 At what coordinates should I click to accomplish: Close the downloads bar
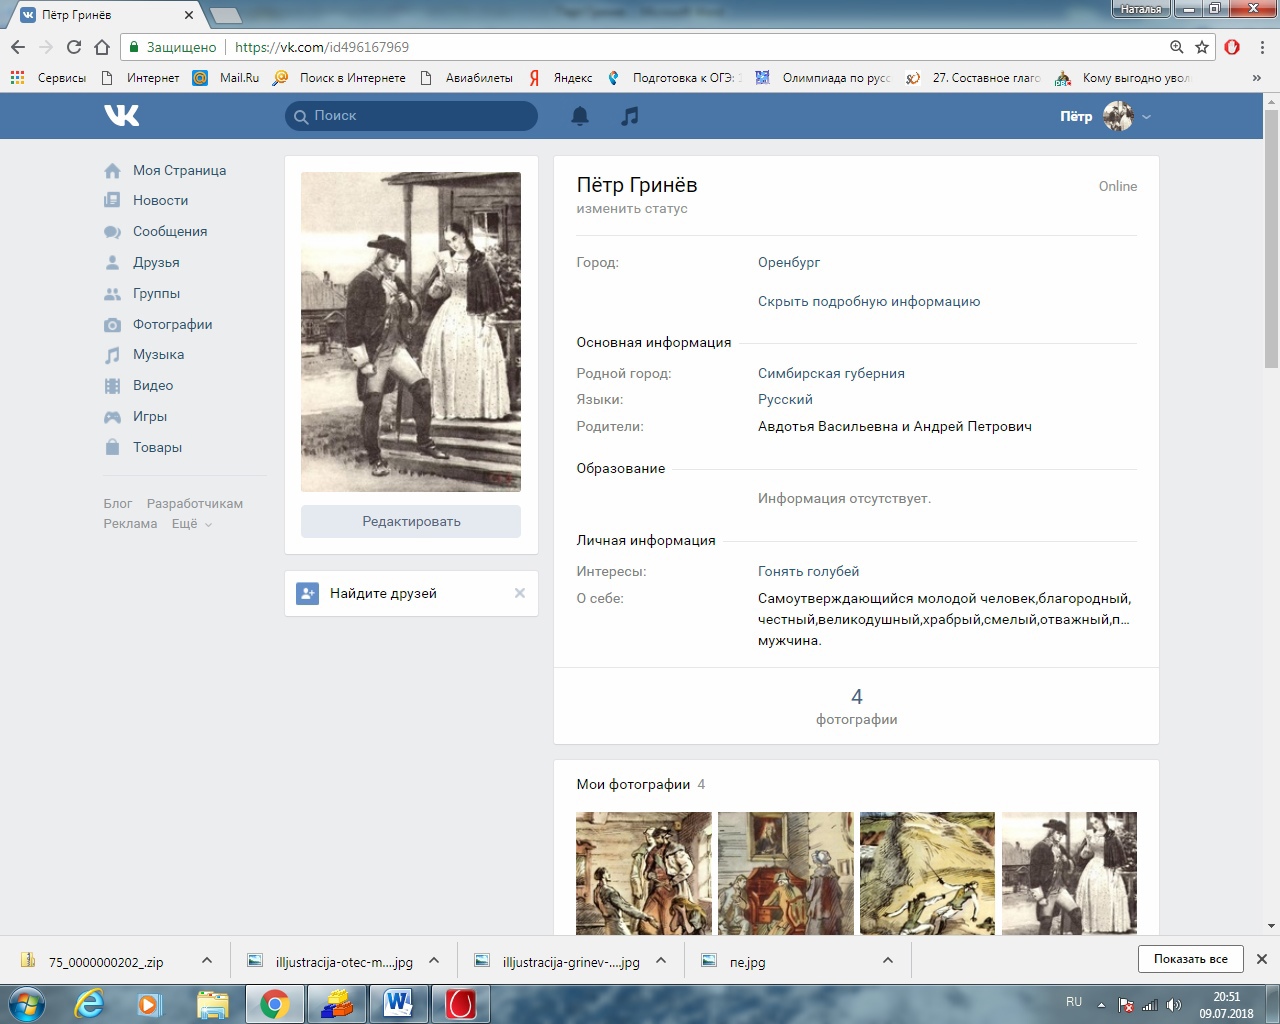pyautogui.click(x=1262, y=959)
